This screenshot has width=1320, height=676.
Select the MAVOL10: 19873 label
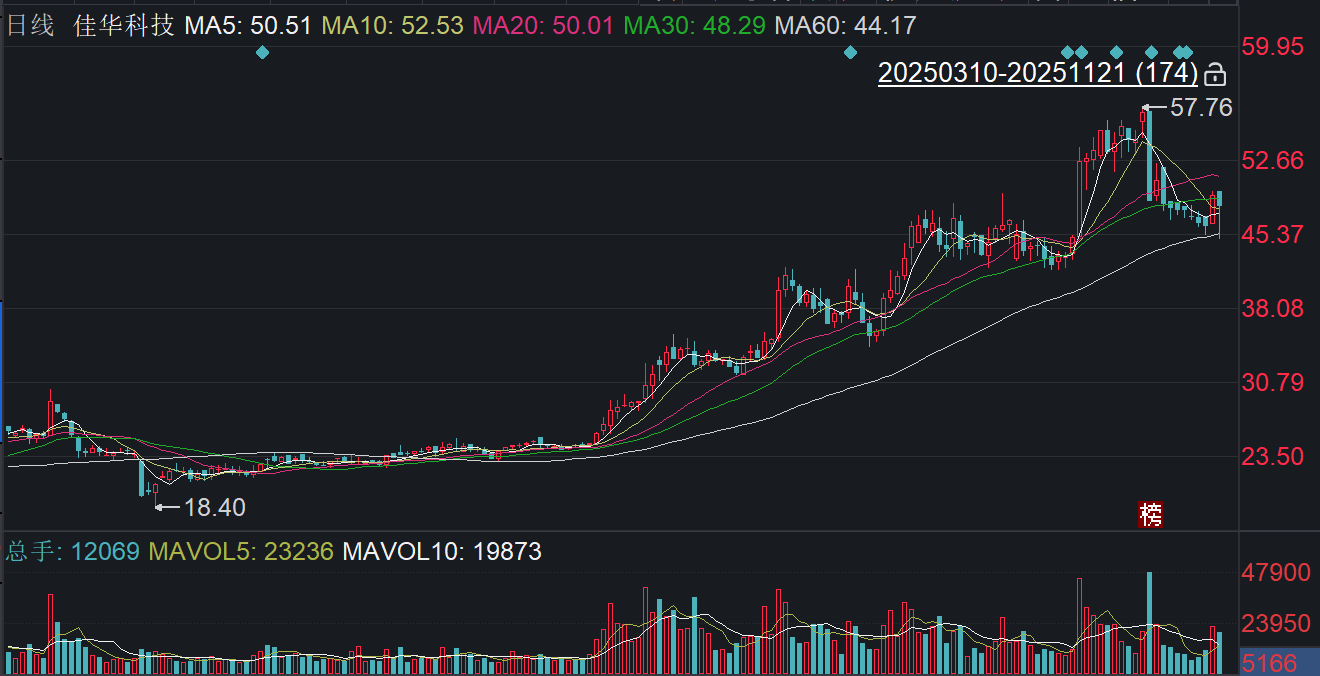(441, 551)
